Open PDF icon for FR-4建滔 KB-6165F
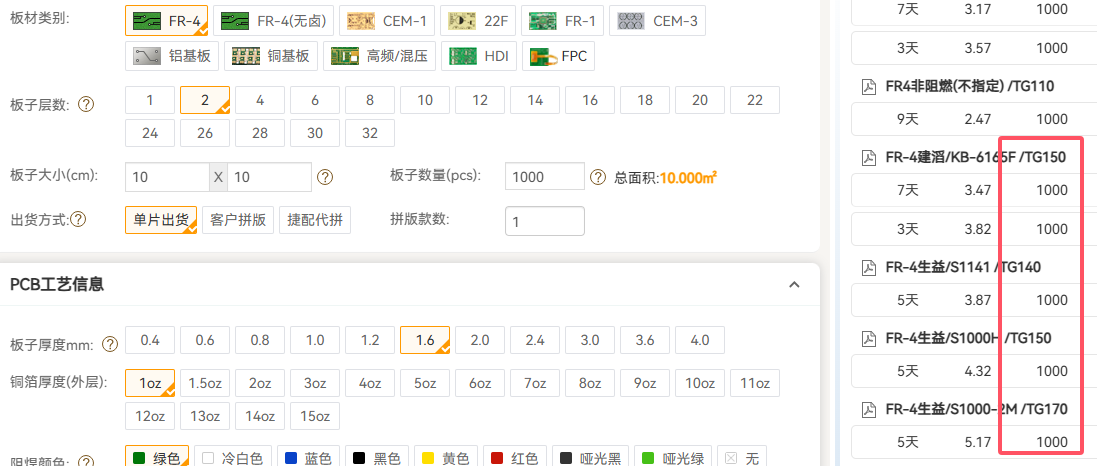 tap(869, 157)
